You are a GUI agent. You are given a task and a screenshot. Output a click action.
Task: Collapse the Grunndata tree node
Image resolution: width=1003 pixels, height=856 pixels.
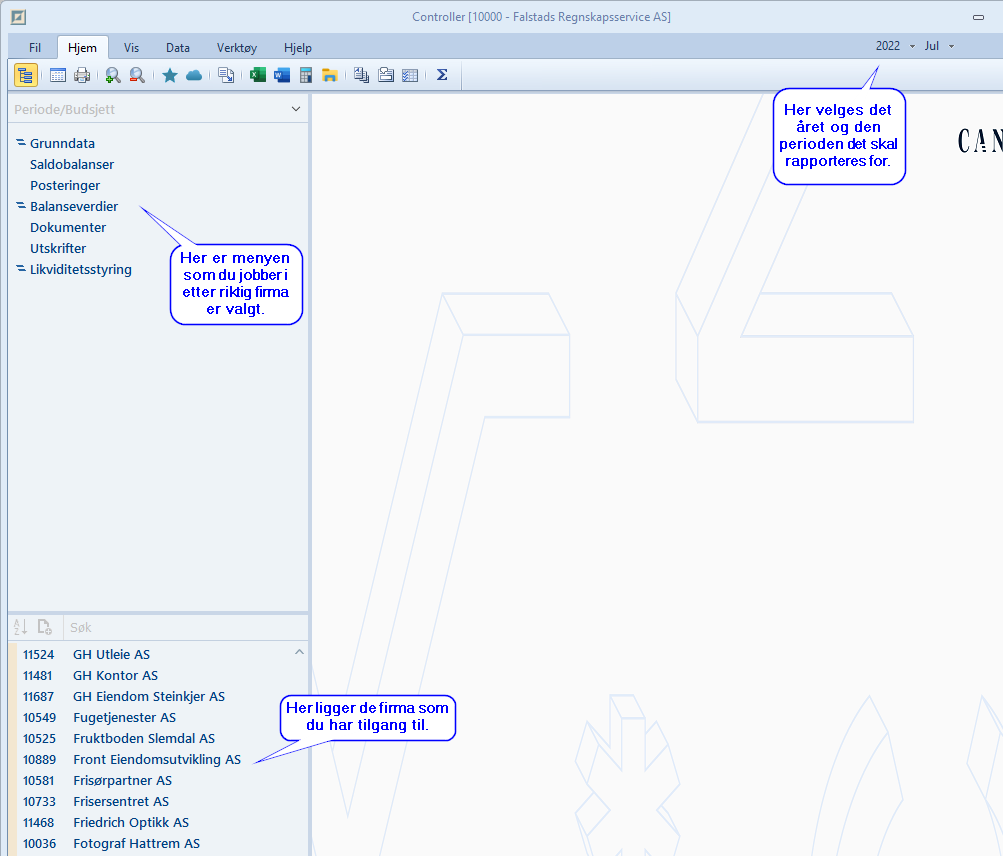pyautogui.click(x=21, y=143)
